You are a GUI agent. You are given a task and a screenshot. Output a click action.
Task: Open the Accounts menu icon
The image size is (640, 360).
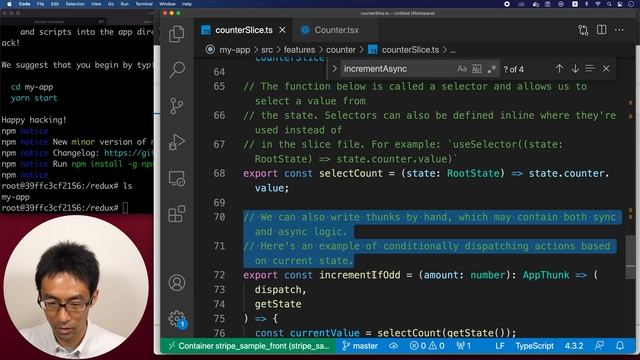click(177, 282)
